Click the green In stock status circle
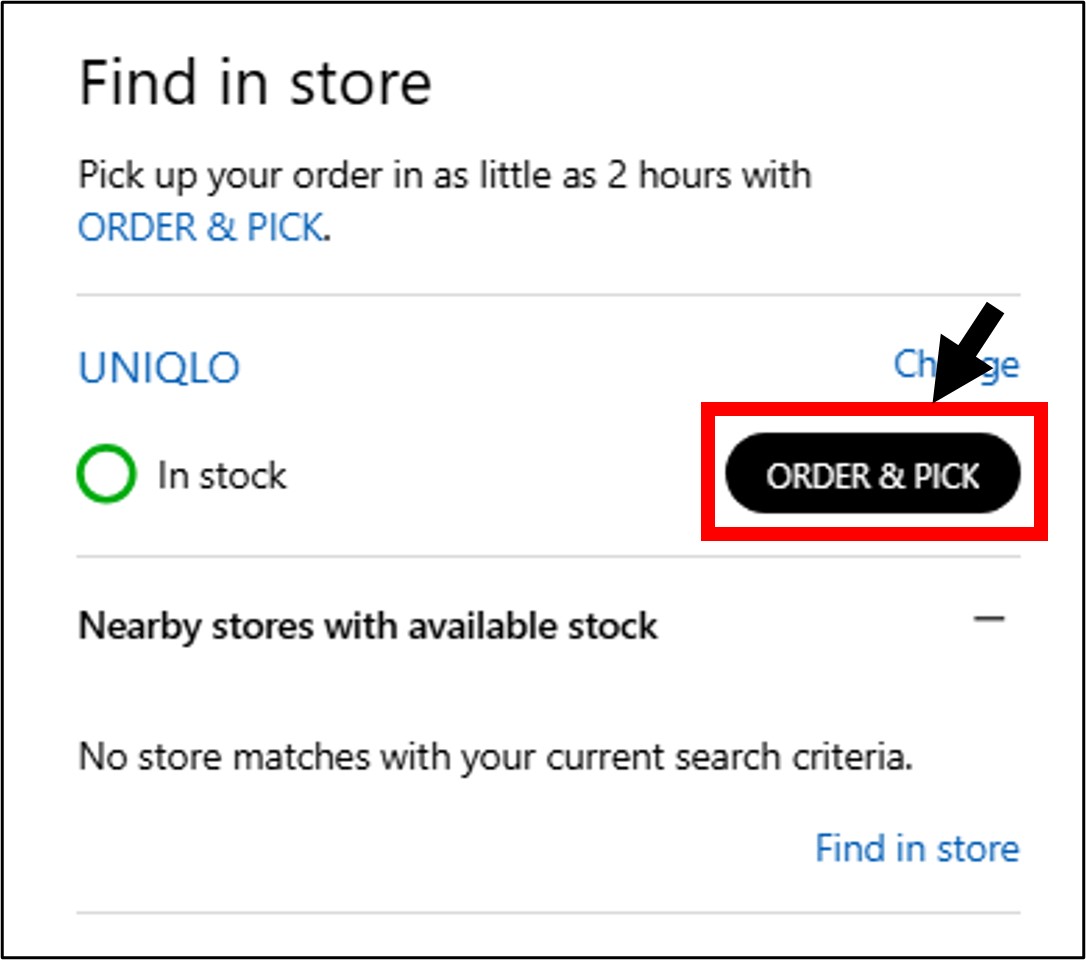The width and height of the screenshot is (1086, 960). (x=105, y=475)
